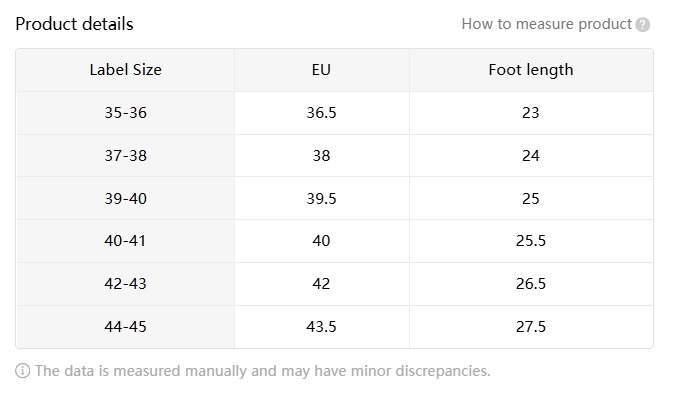Click the 44-45 label size cell
Viewport: 677px width, 412px height.
(x=125, y=327)
